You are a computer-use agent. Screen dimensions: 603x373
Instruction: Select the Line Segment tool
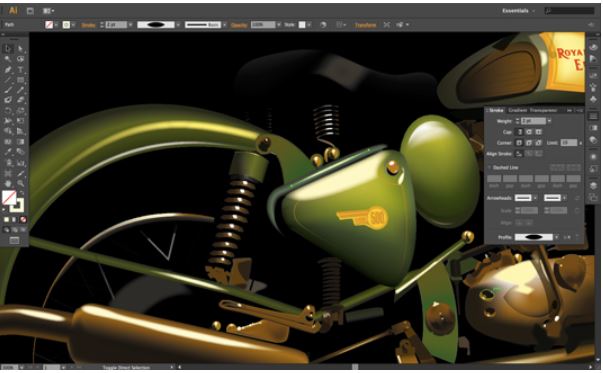click(x=7, y=80)
